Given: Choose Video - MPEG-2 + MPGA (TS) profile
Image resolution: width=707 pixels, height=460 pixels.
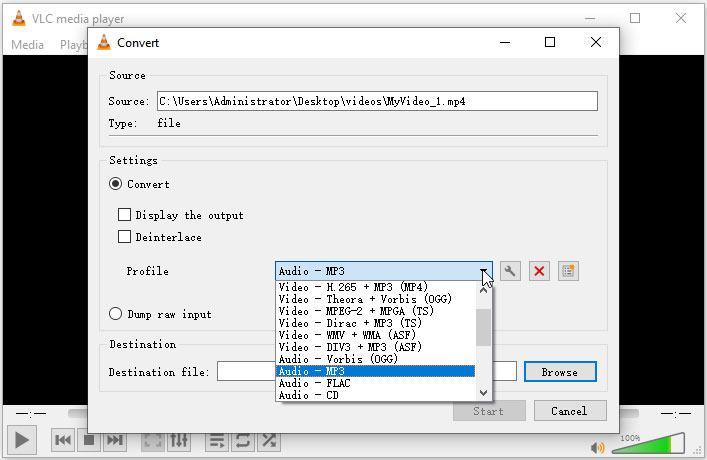Looking at the screenshot, I should (375, 311).
